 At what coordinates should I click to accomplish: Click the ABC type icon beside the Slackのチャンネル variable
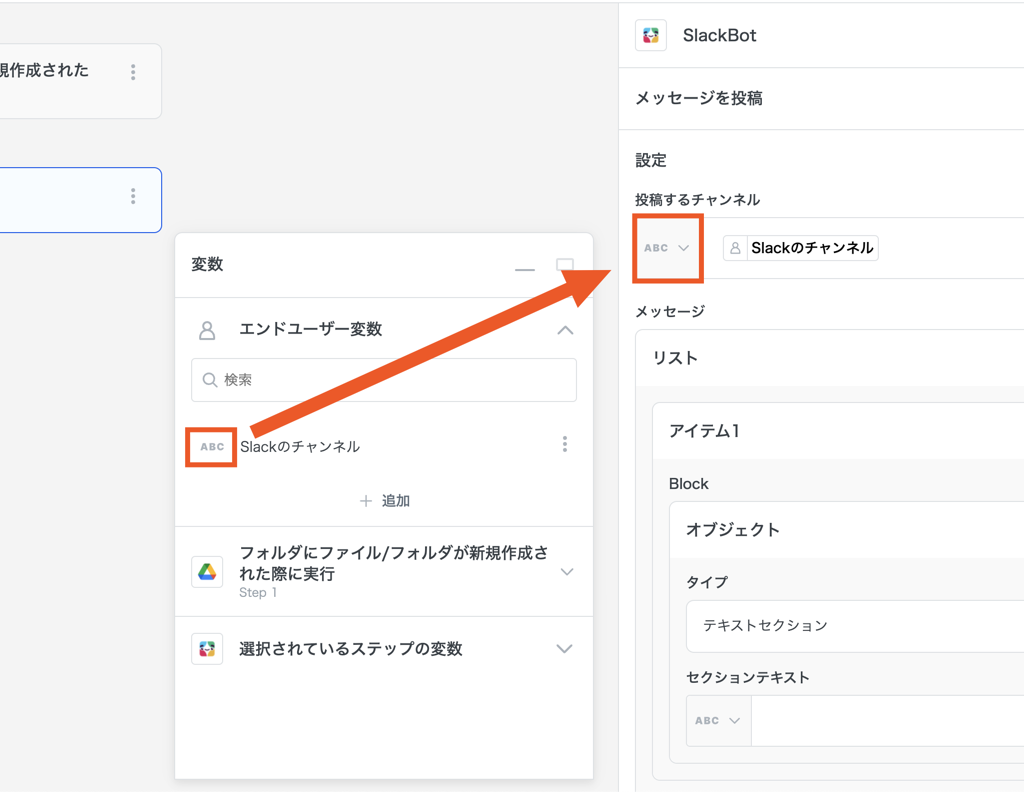(212, 447)
